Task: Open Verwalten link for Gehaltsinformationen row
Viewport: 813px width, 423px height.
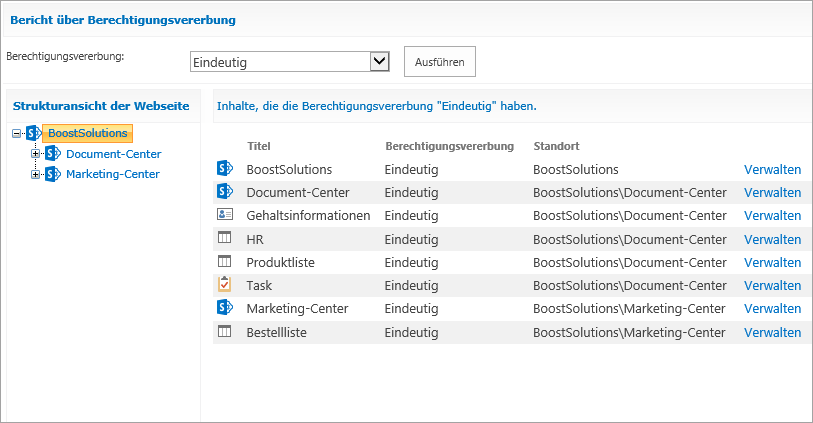Action: (x=773, y=215)
